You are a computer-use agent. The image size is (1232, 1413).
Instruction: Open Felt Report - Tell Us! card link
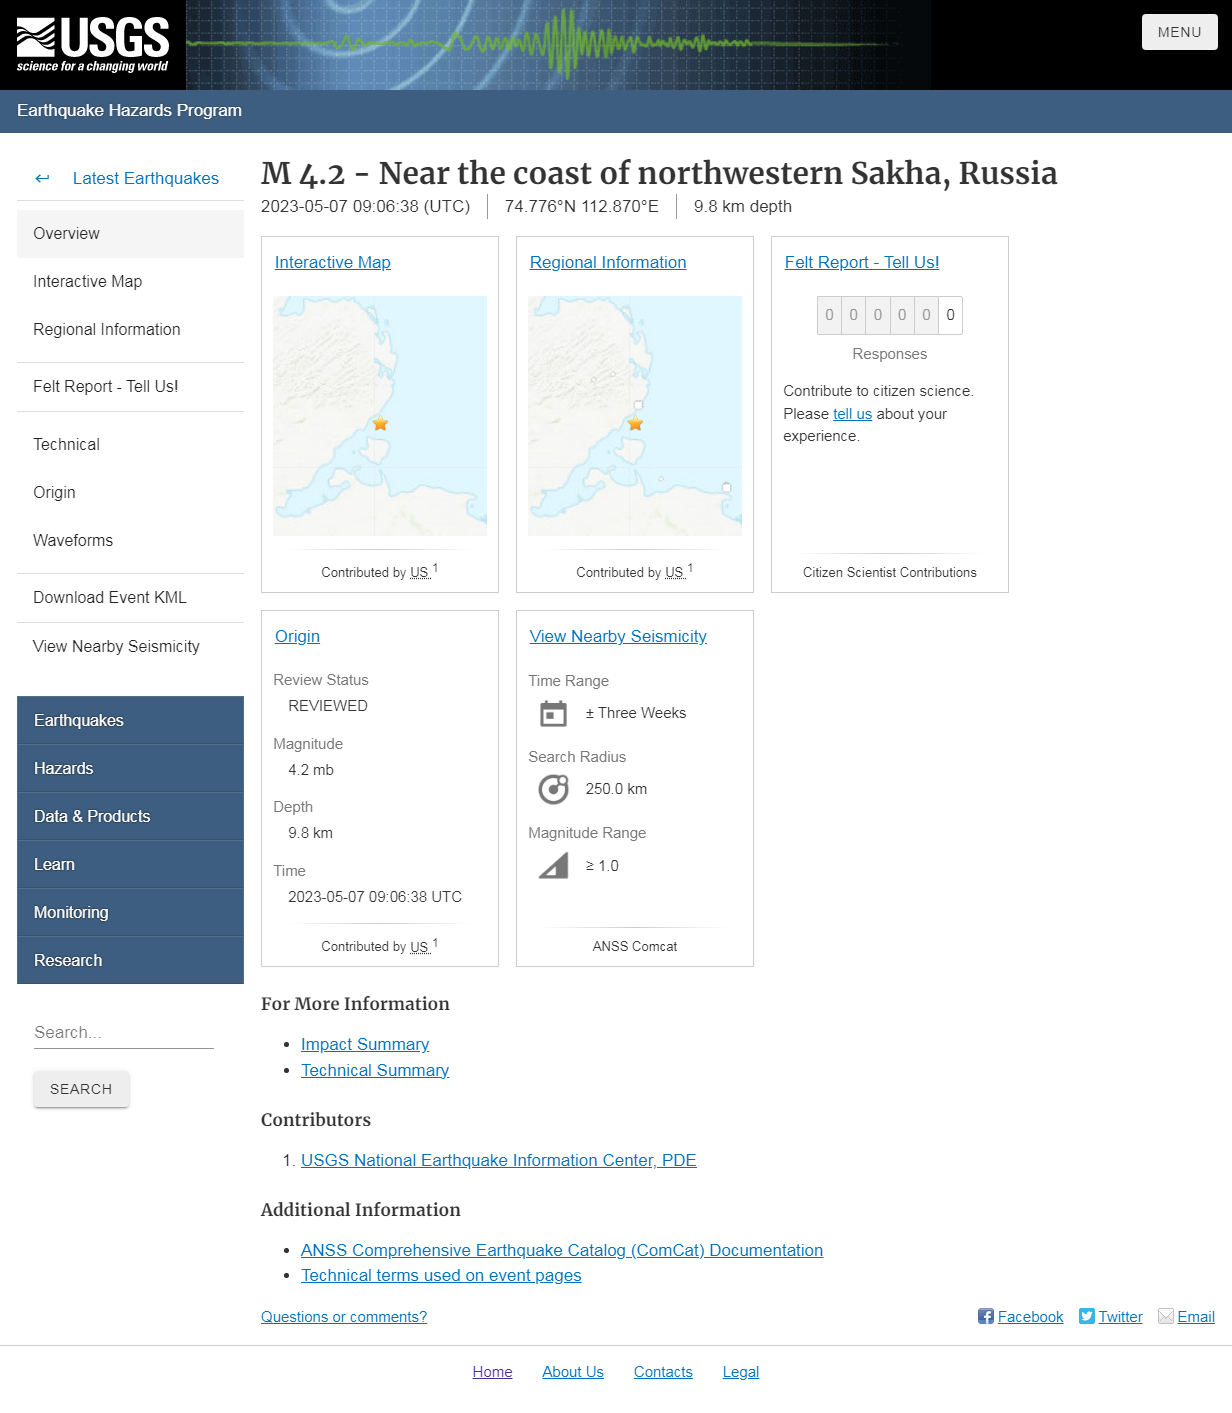pos(862,262)
